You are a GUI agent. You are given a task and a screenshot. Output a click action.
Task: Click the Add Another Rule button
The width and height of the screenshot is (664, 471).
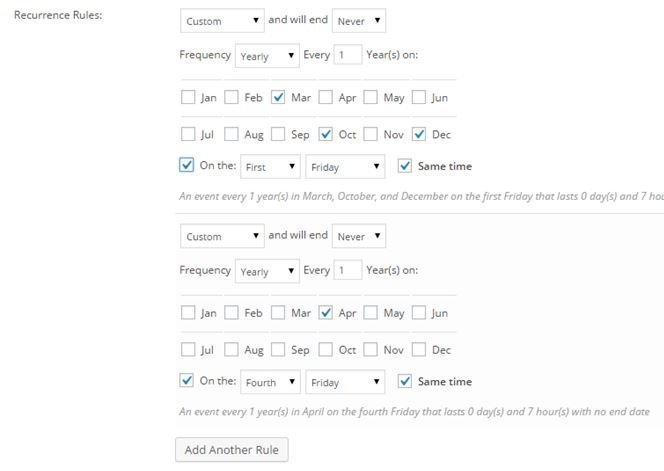coord(232,449)
